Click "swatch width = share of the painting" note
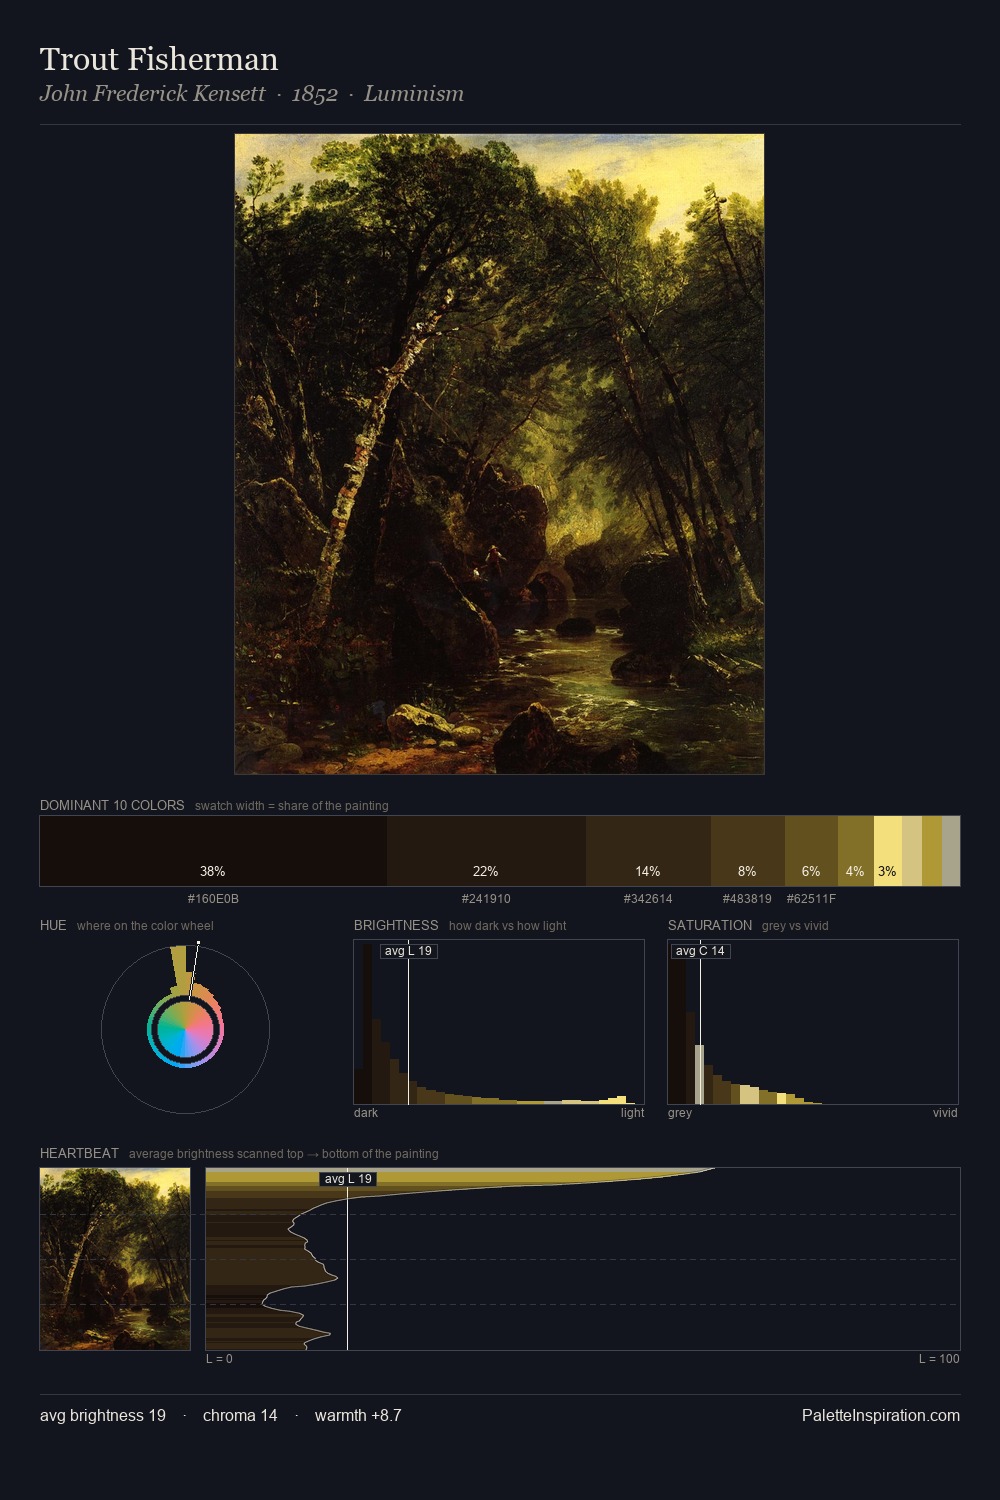 292,806
